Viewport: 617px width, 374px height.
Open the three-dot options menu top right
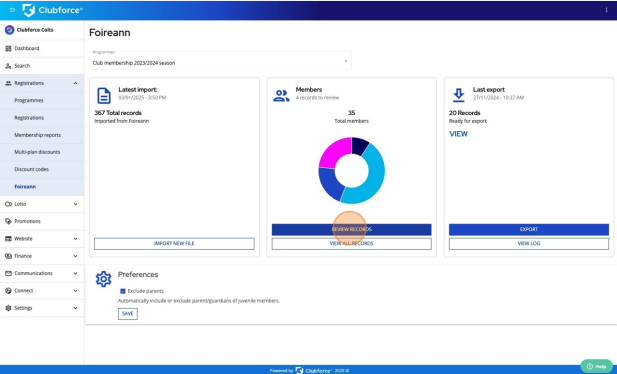point(606,10)
